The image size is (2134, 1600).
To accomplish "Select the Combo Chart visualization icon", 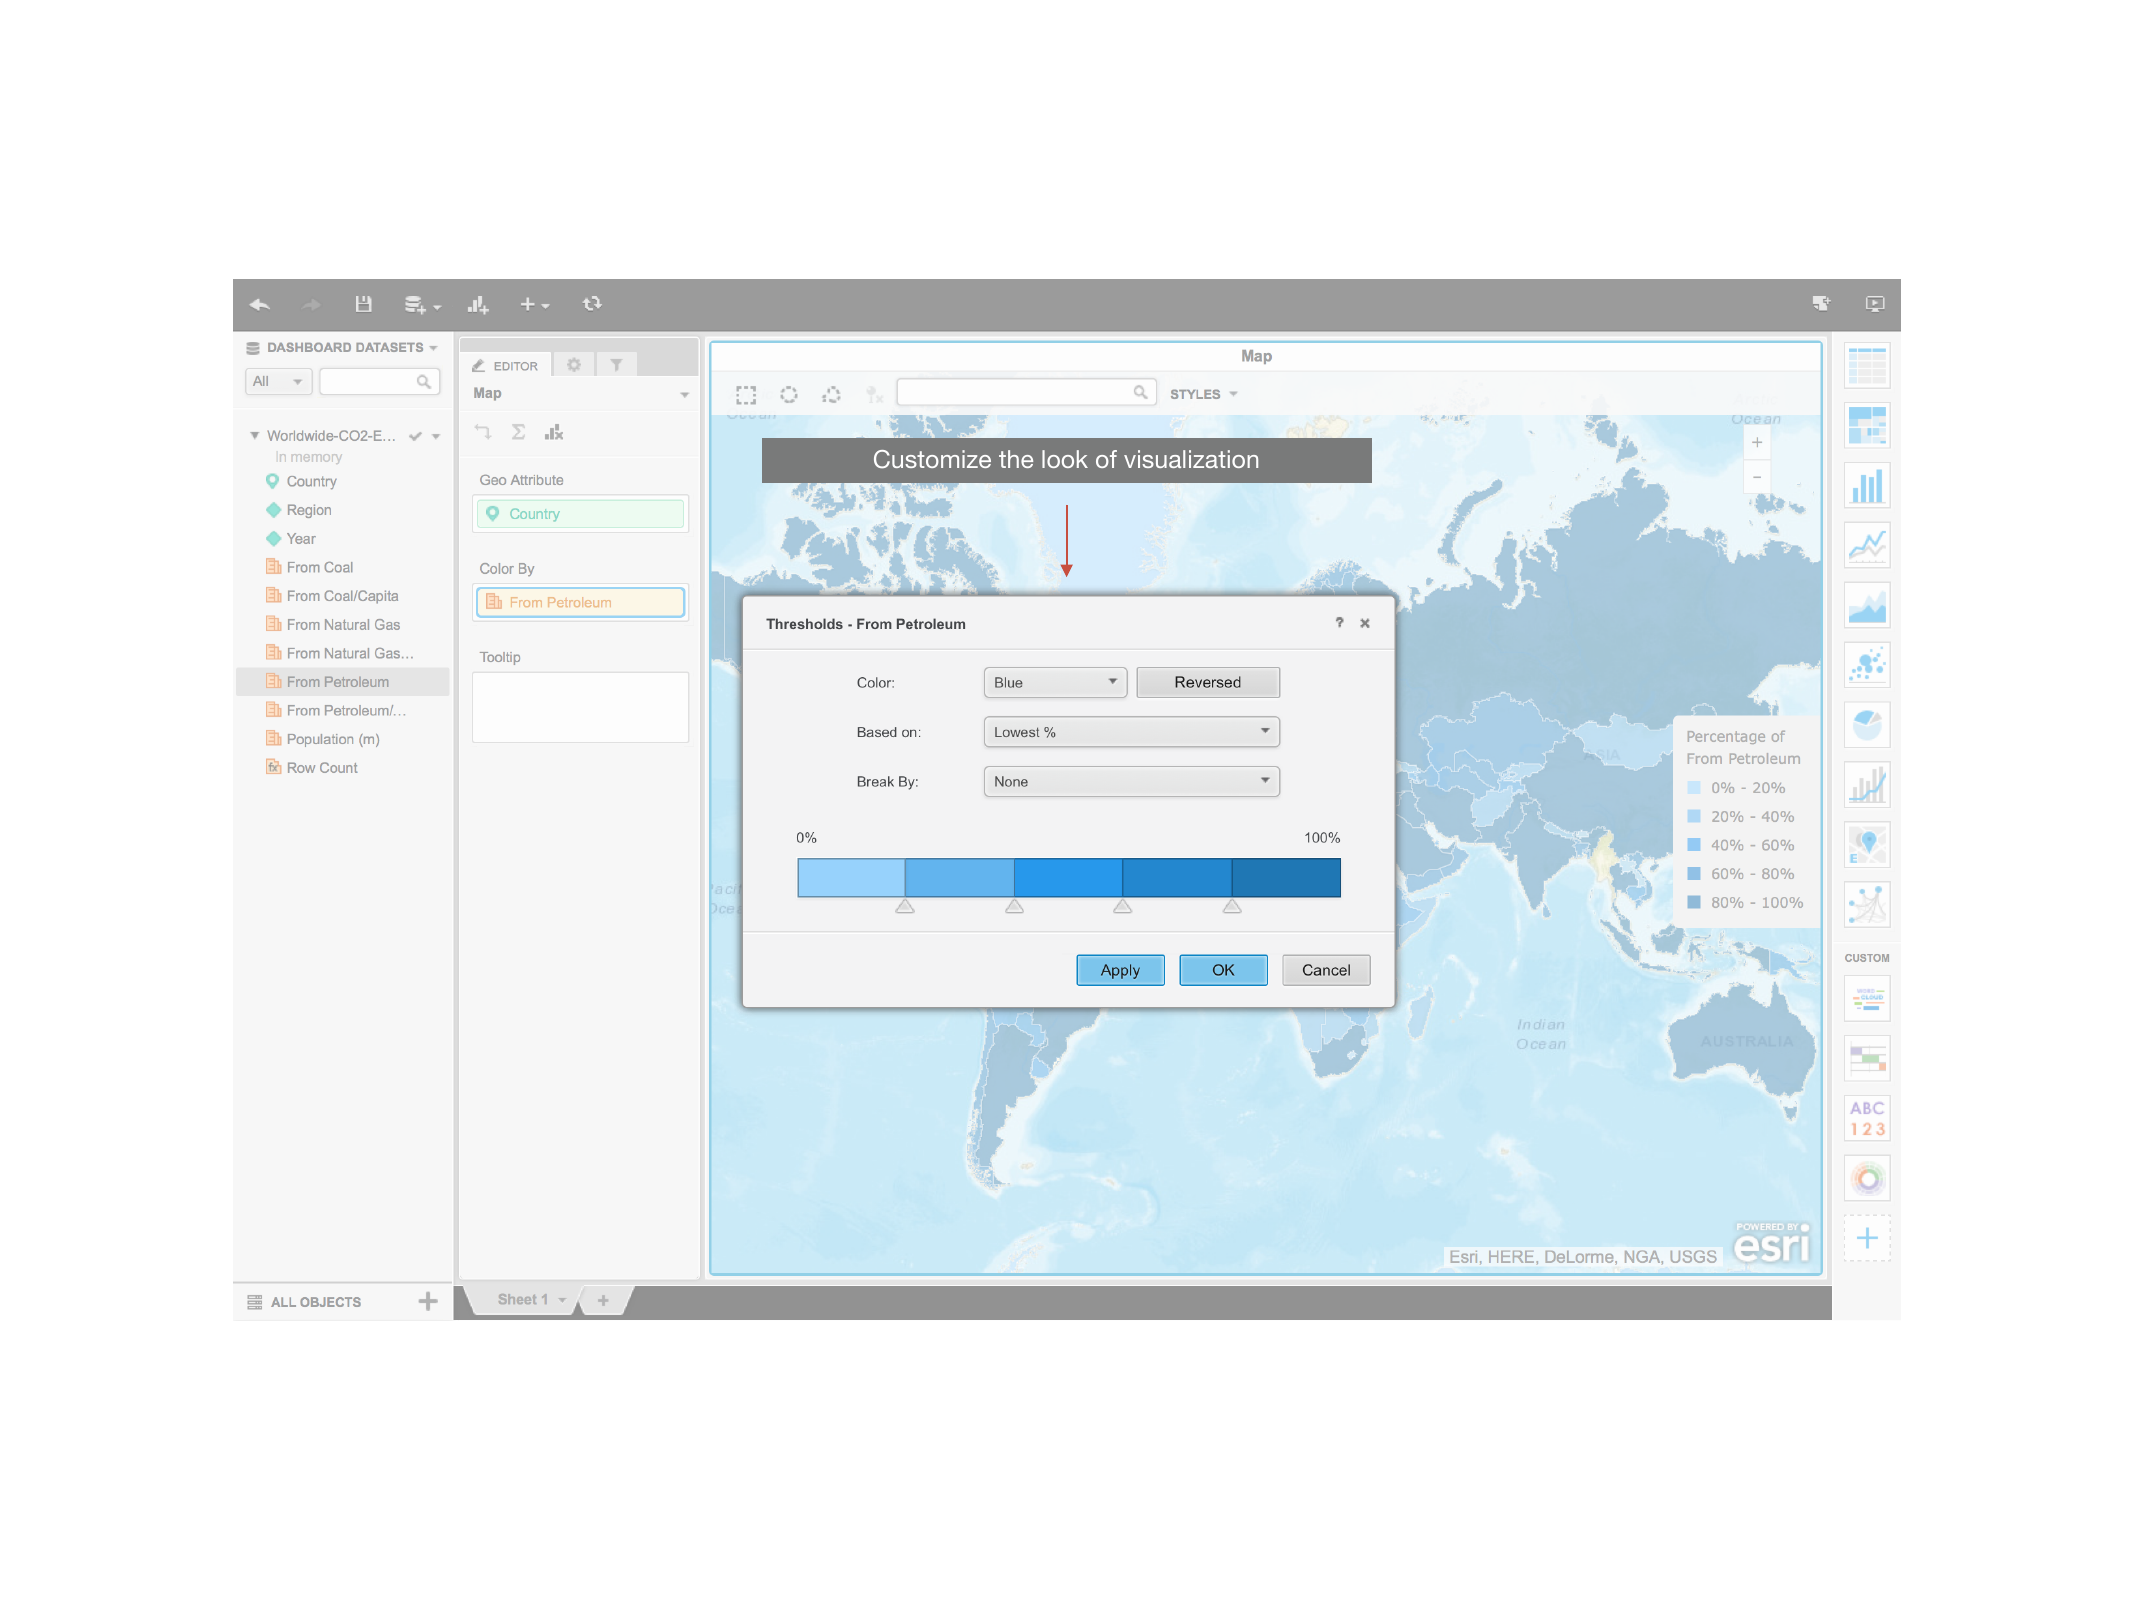I will [x=1867, y=785].
